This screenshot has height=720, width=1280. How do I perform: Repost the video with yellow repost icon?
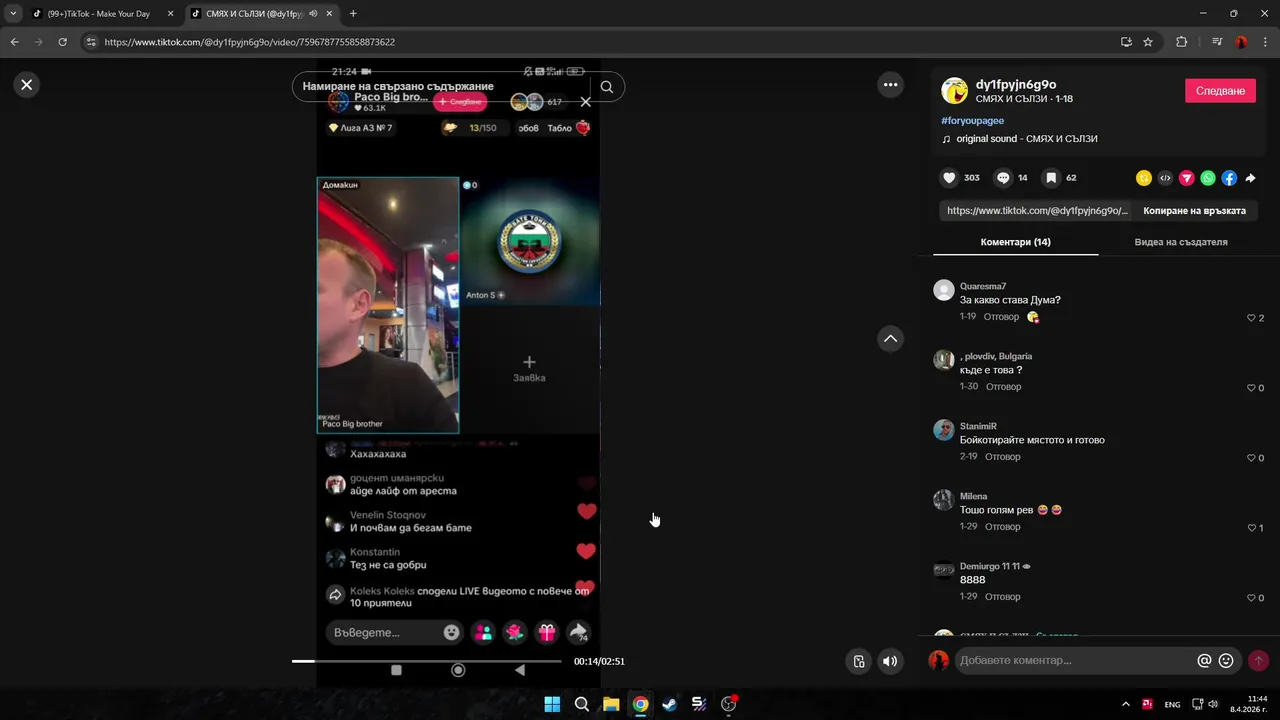(x=1144, y=178)
